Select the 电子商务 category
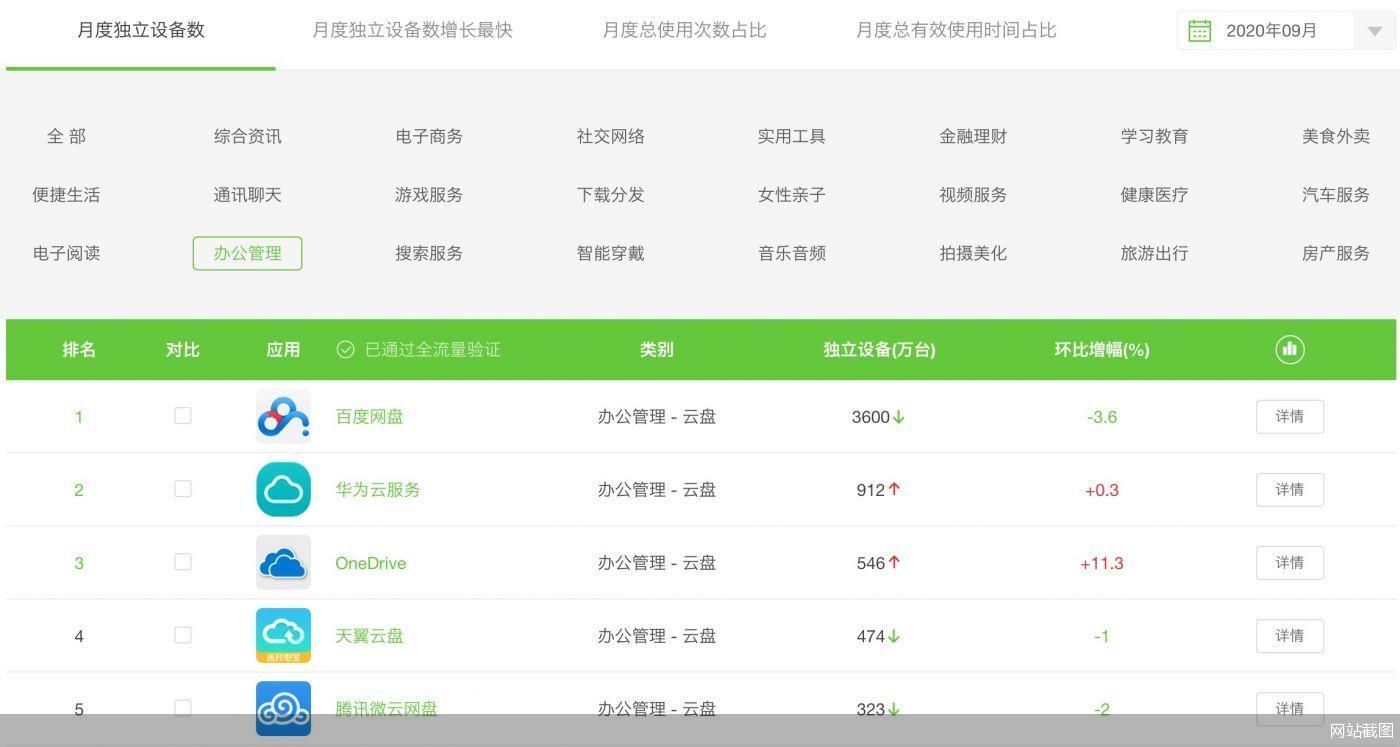This screenshot has width=1400, height=747. click(x=429, y=136)
